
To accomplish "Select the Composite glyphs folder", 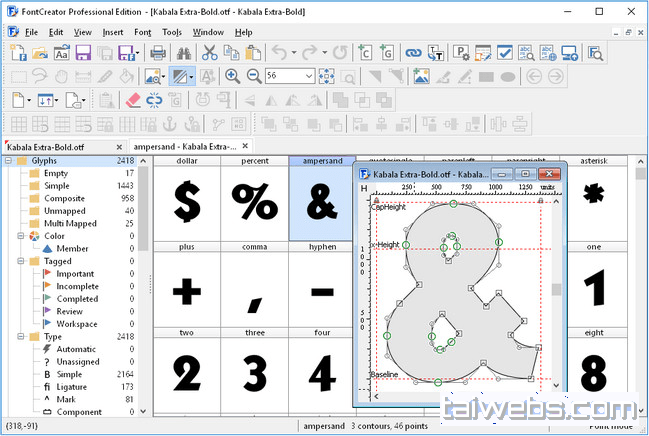I will click(x=64, y=198).
